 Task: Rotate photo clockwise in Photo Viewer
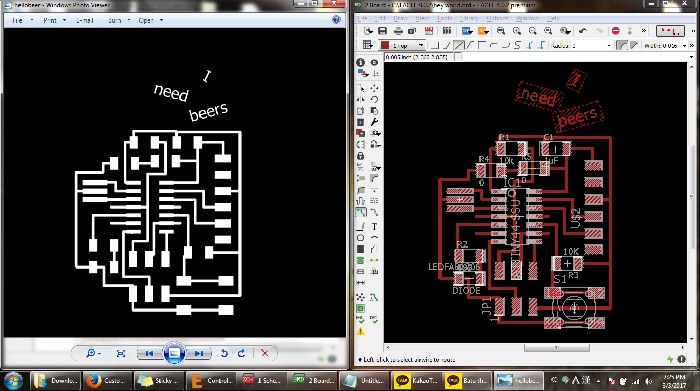click(x=242, y=353)
